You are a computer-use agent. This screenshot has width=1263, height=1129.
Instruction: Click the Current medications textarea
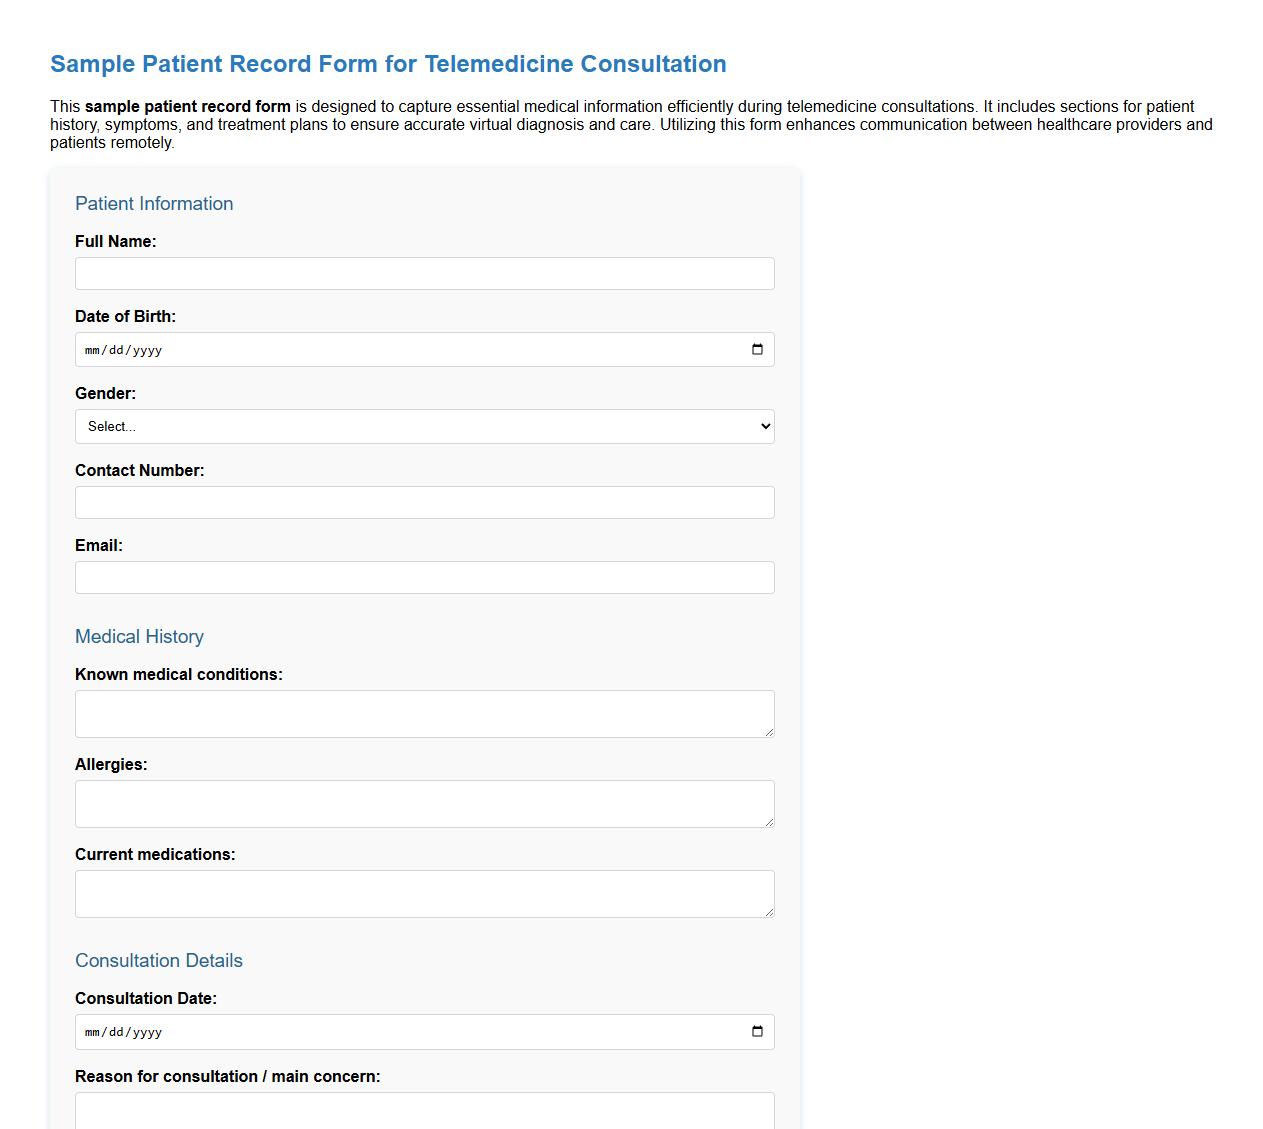424,893
